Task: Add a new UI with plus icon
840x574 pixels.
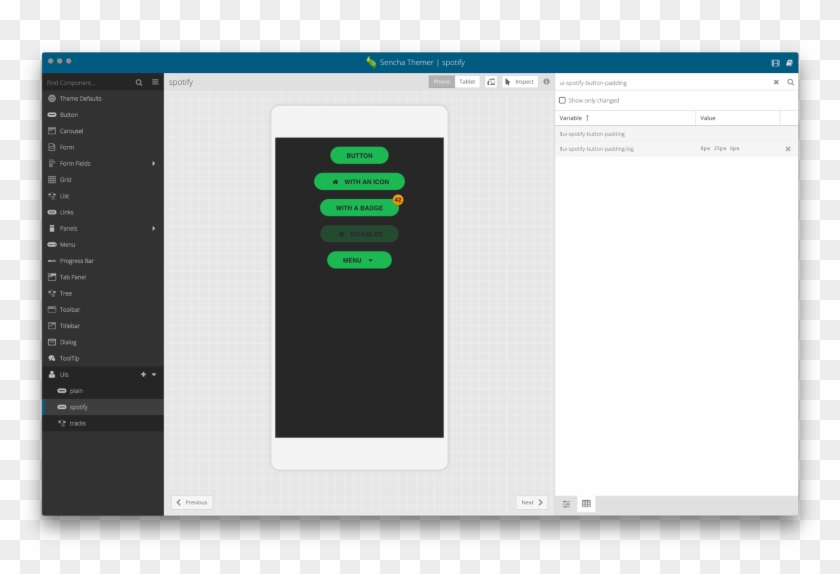Action: point(143,374)
